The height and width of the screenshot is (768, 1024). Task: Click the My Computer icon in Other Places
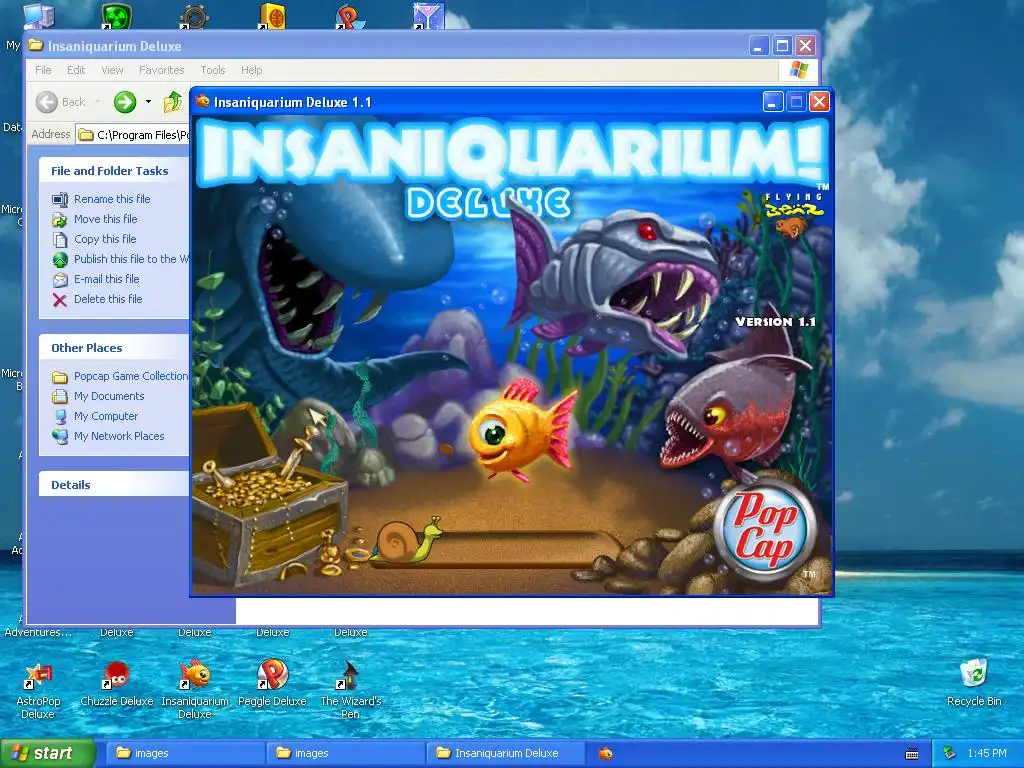[x=60, y=417]
